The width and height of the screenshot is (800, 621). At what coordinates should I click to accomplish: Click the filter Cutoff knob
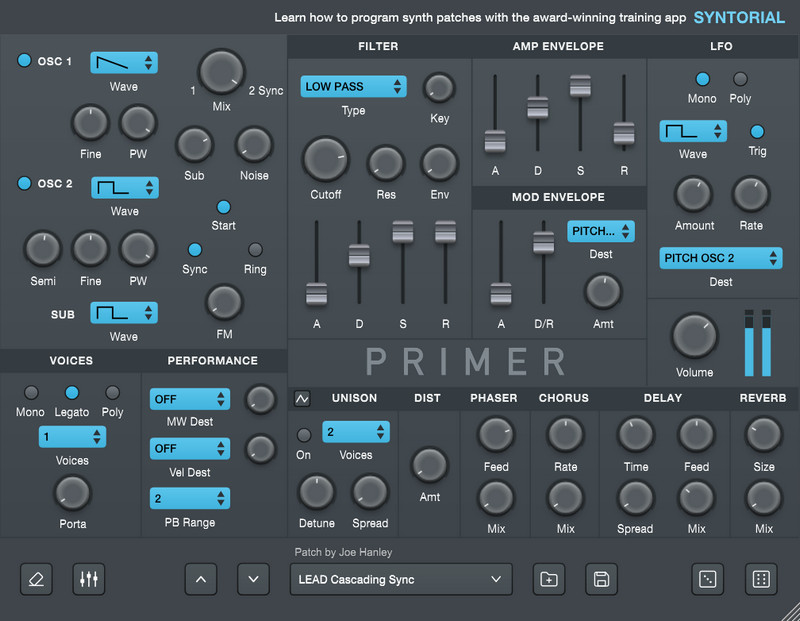coord(326,159)
